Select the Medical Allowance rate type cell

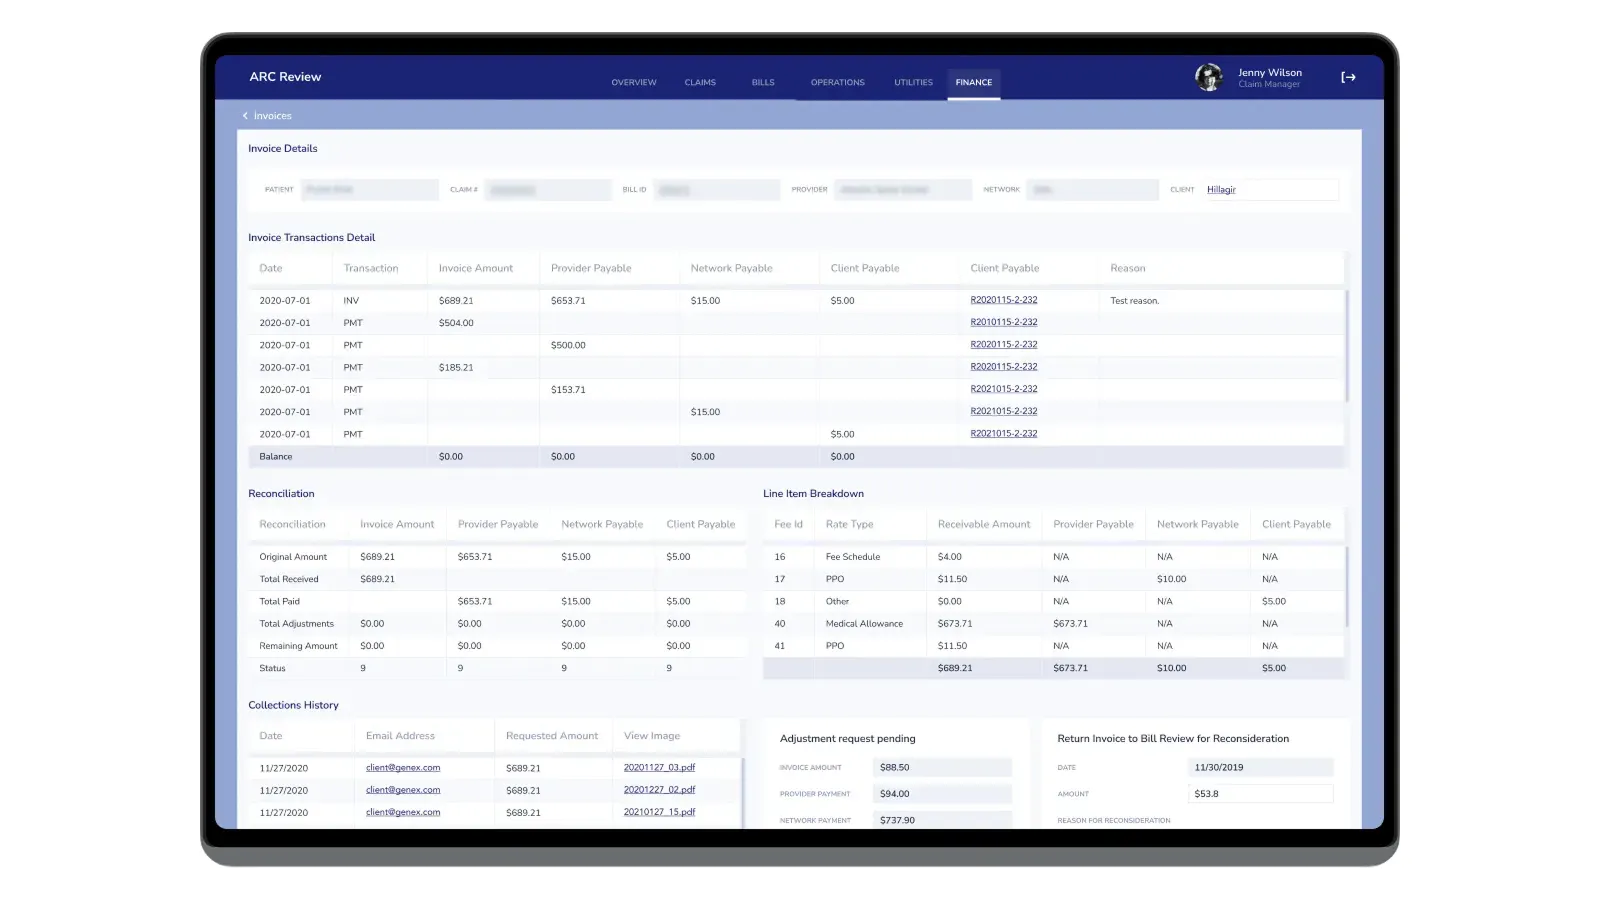(x=864, y=624)
